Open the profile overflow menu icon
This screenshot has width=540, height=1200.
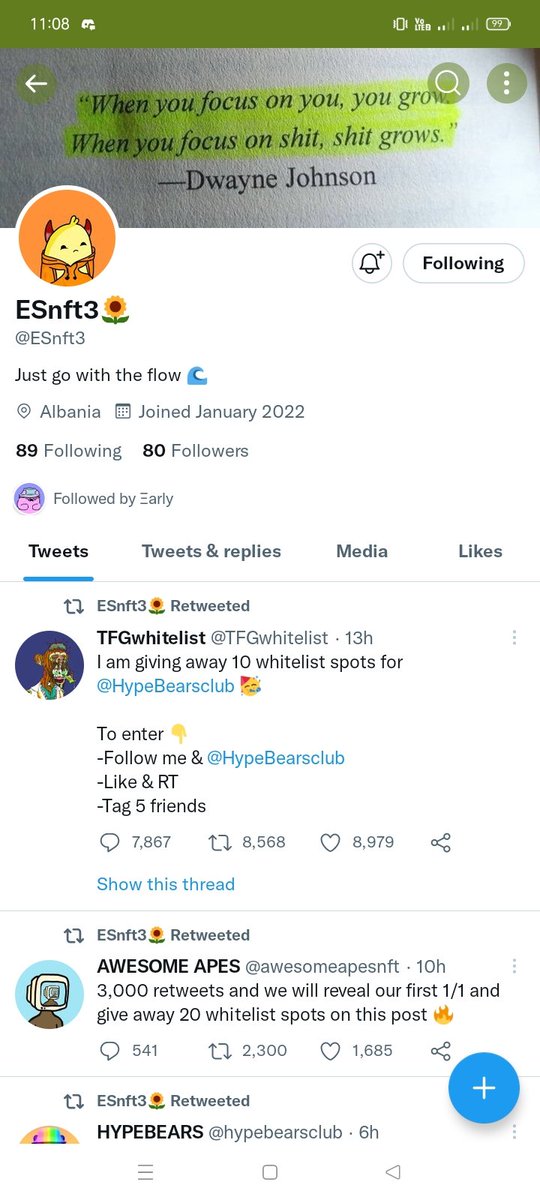click(x=506, y=84)
